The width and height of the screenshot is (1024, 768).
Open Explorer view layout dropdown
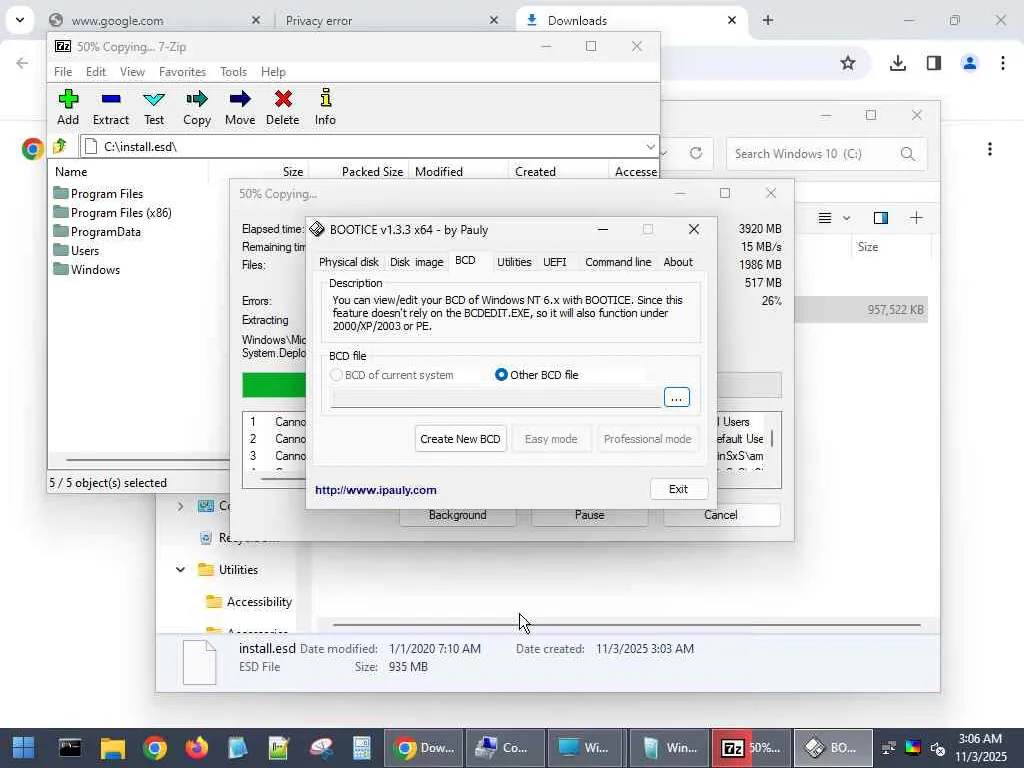tap(846, 218)
